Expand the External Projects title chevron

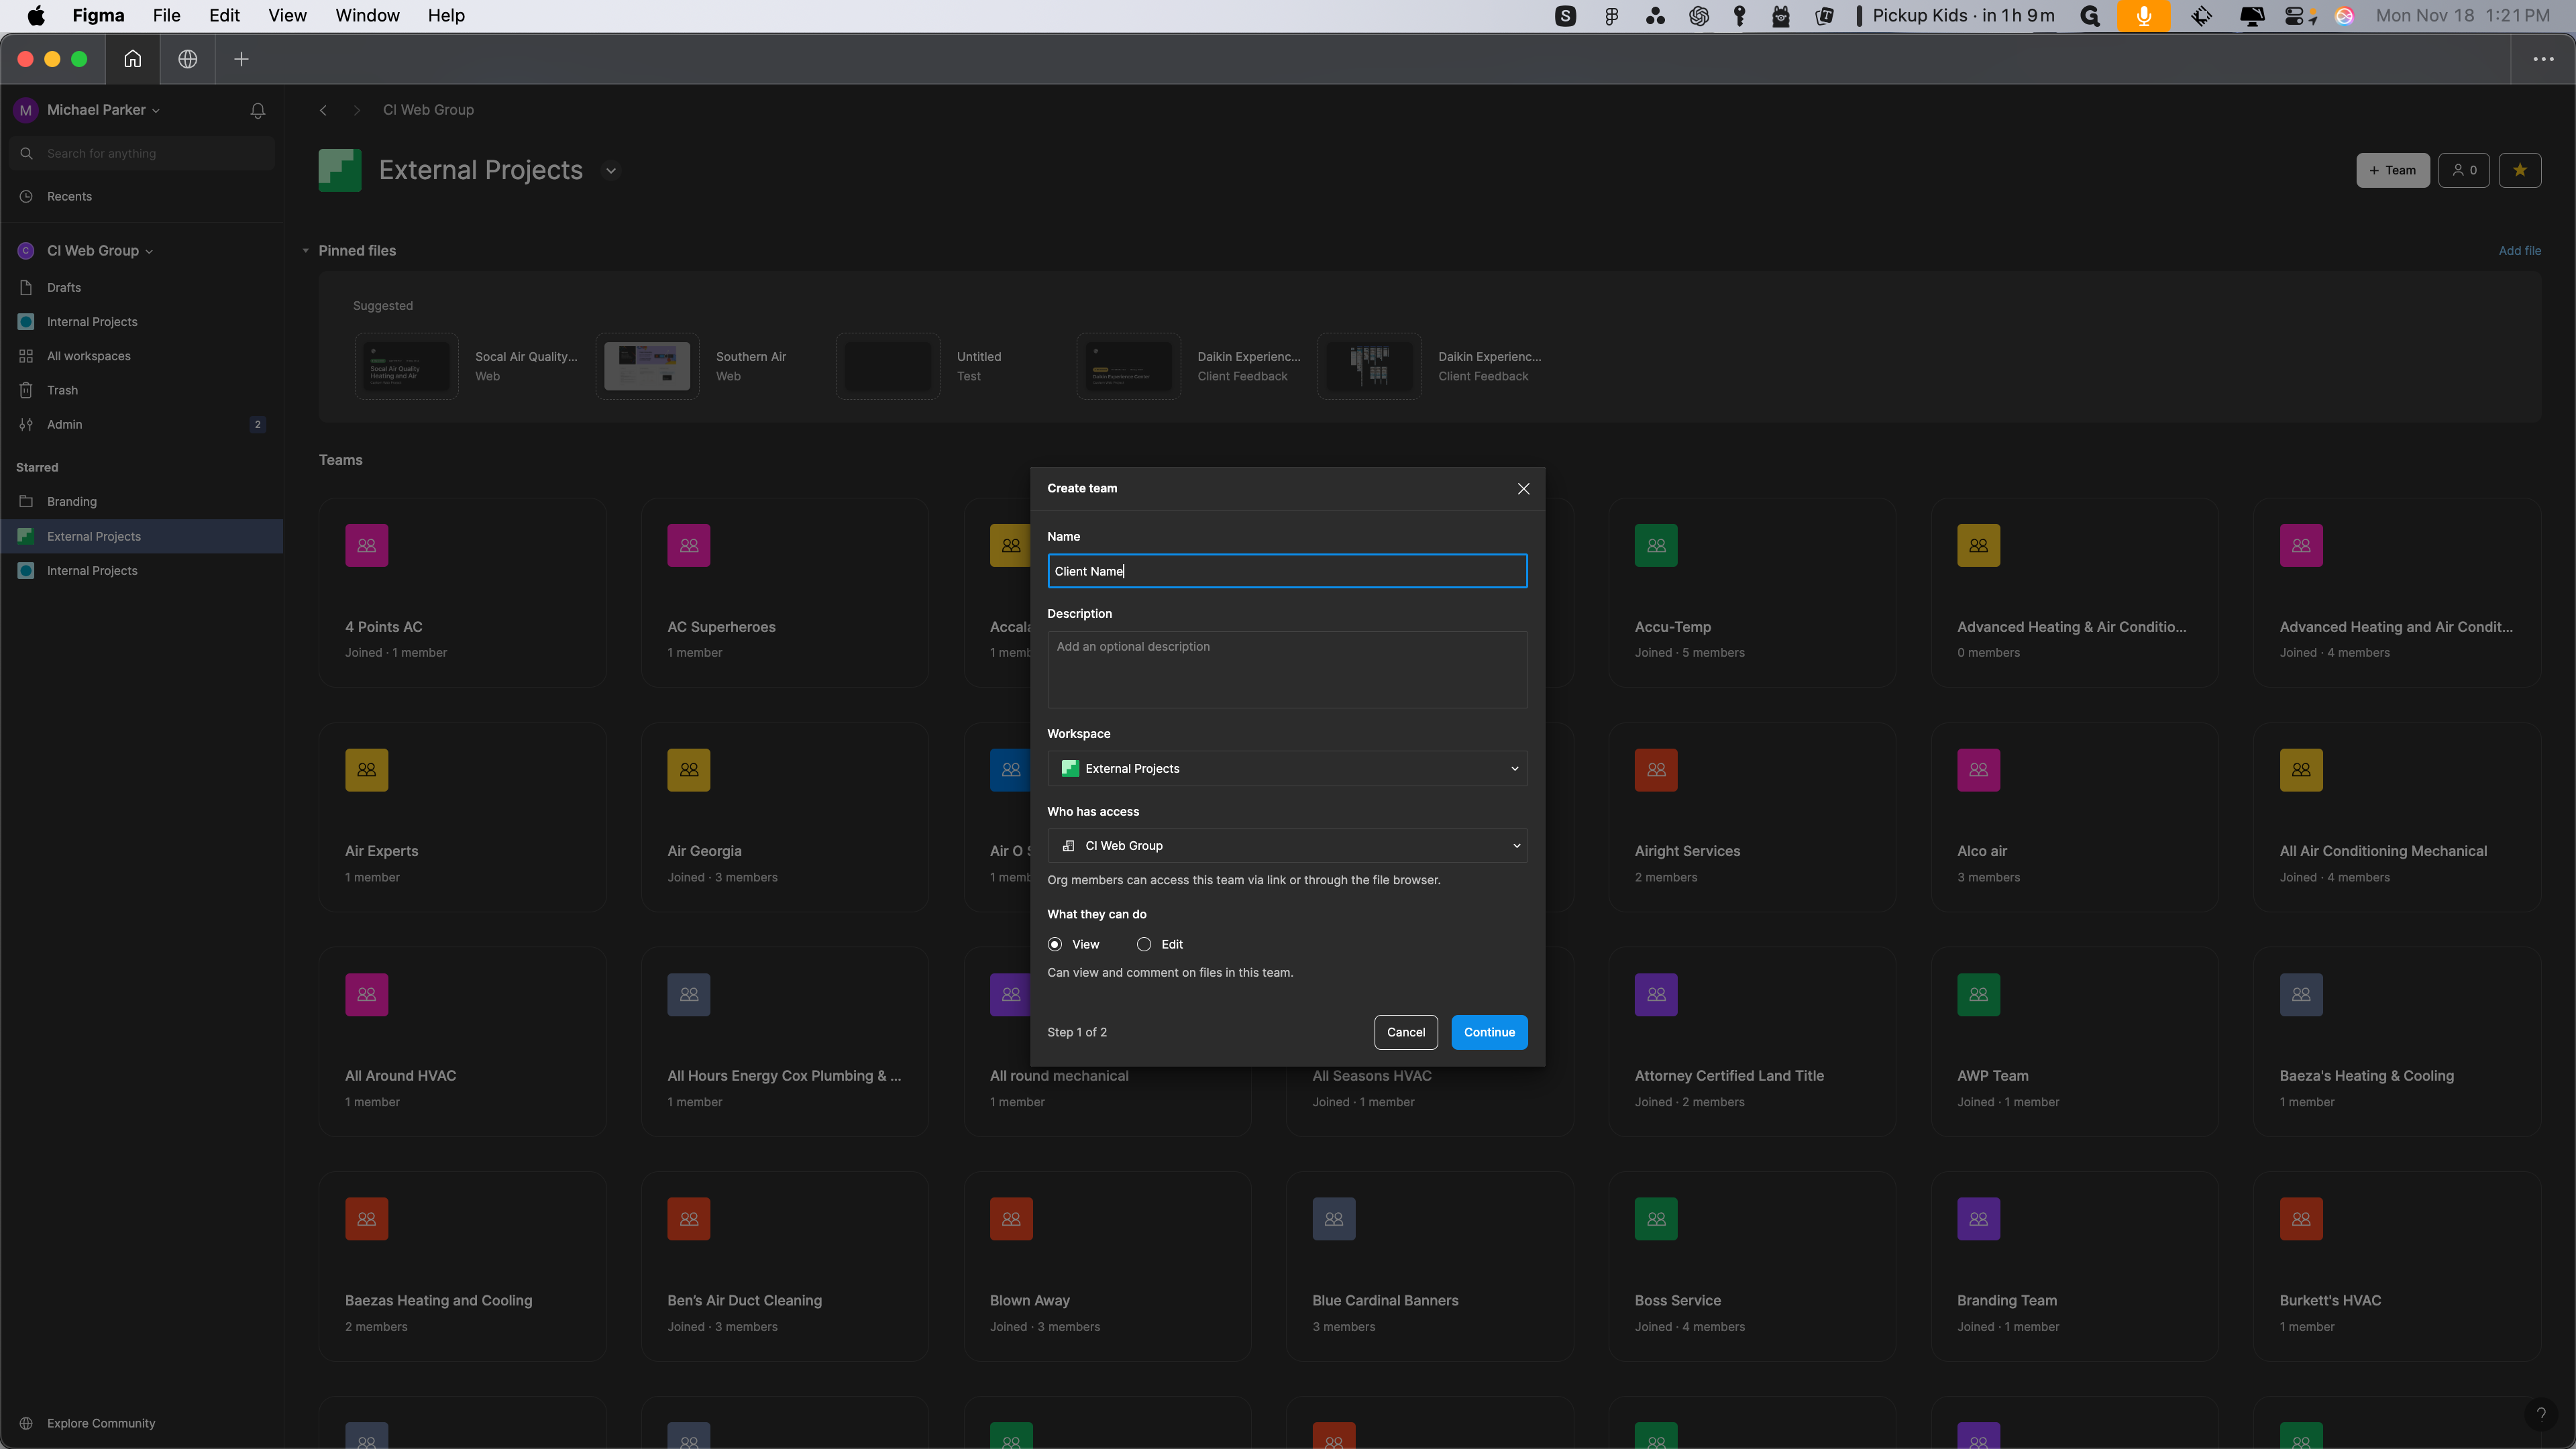click(611, 170)
